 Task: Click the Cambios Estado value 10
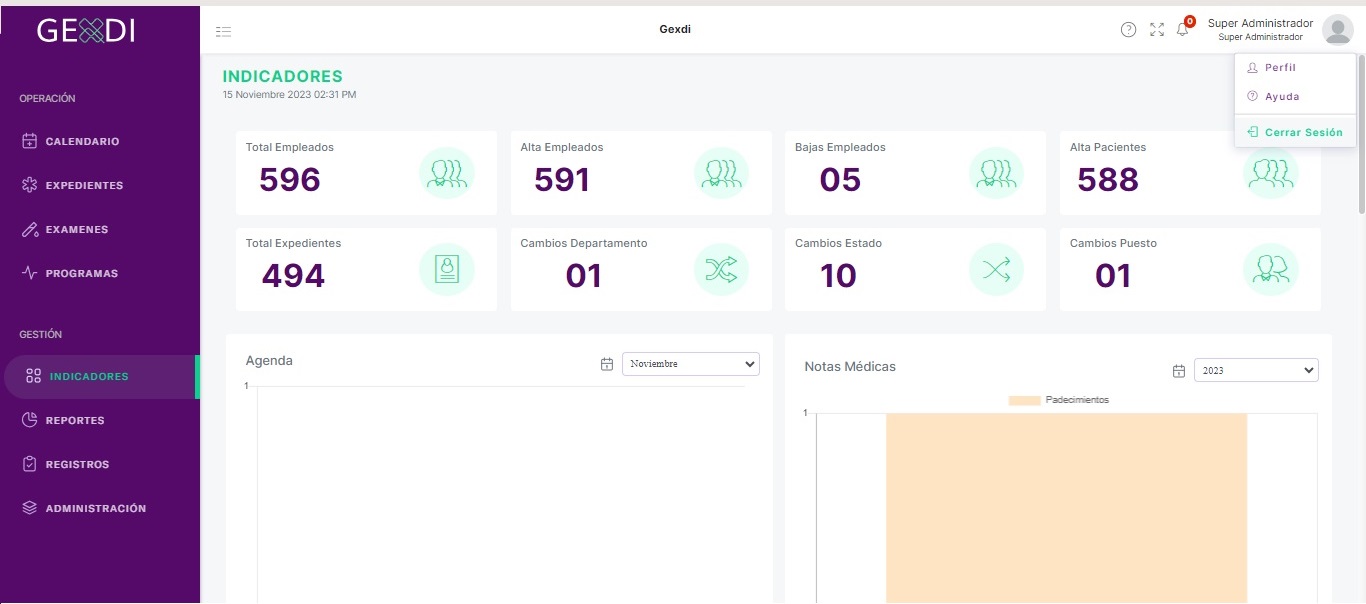[838, 275]
